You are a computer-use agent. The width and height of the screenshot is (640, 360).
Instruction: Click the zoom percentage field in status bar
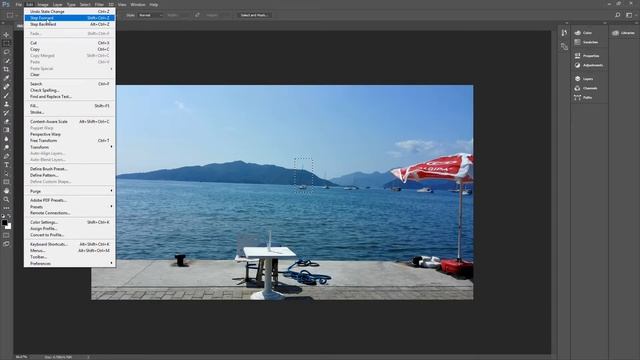[22, 357]
